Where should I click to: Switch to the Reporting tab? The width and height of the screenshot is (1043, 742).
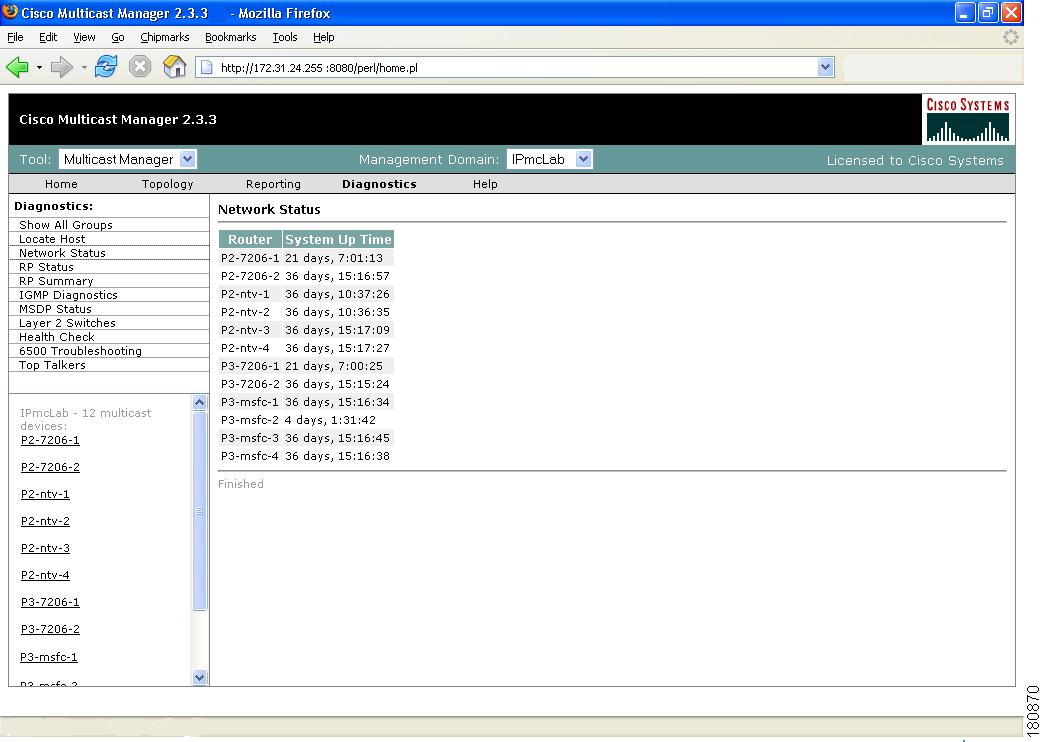273,184
